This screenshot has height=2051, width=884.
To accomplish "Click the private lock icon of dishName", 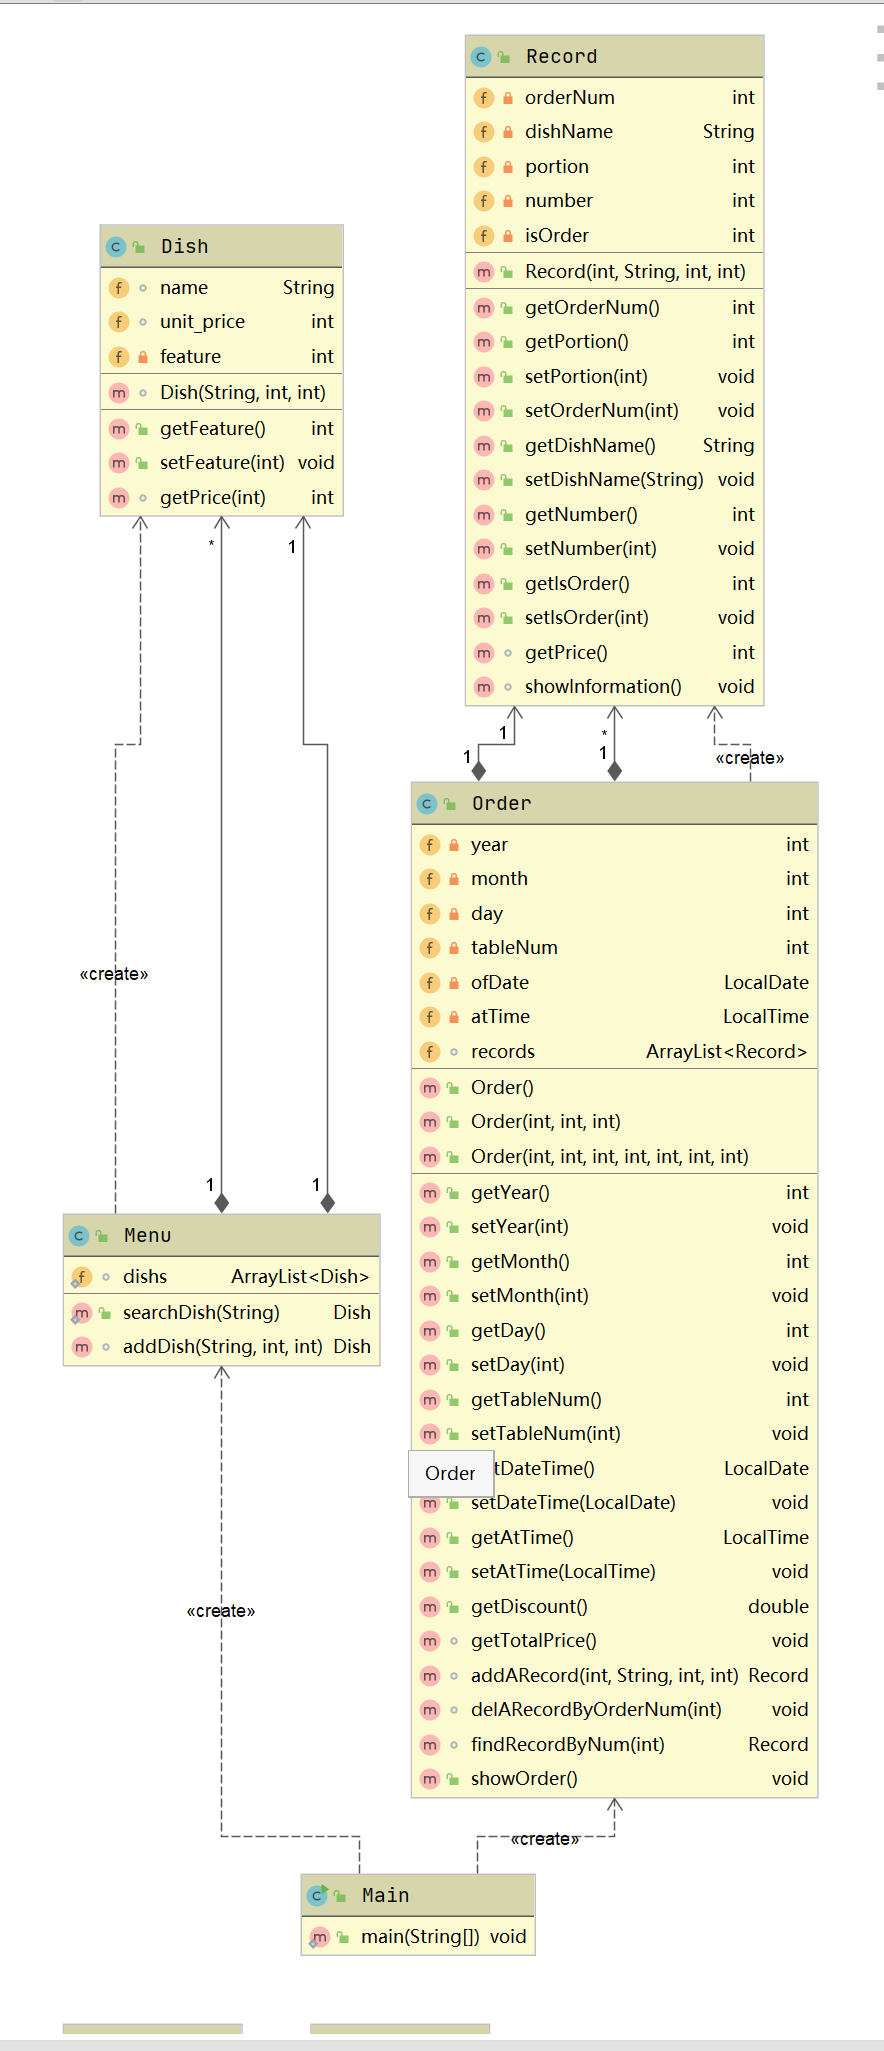I will pos(508,132).
